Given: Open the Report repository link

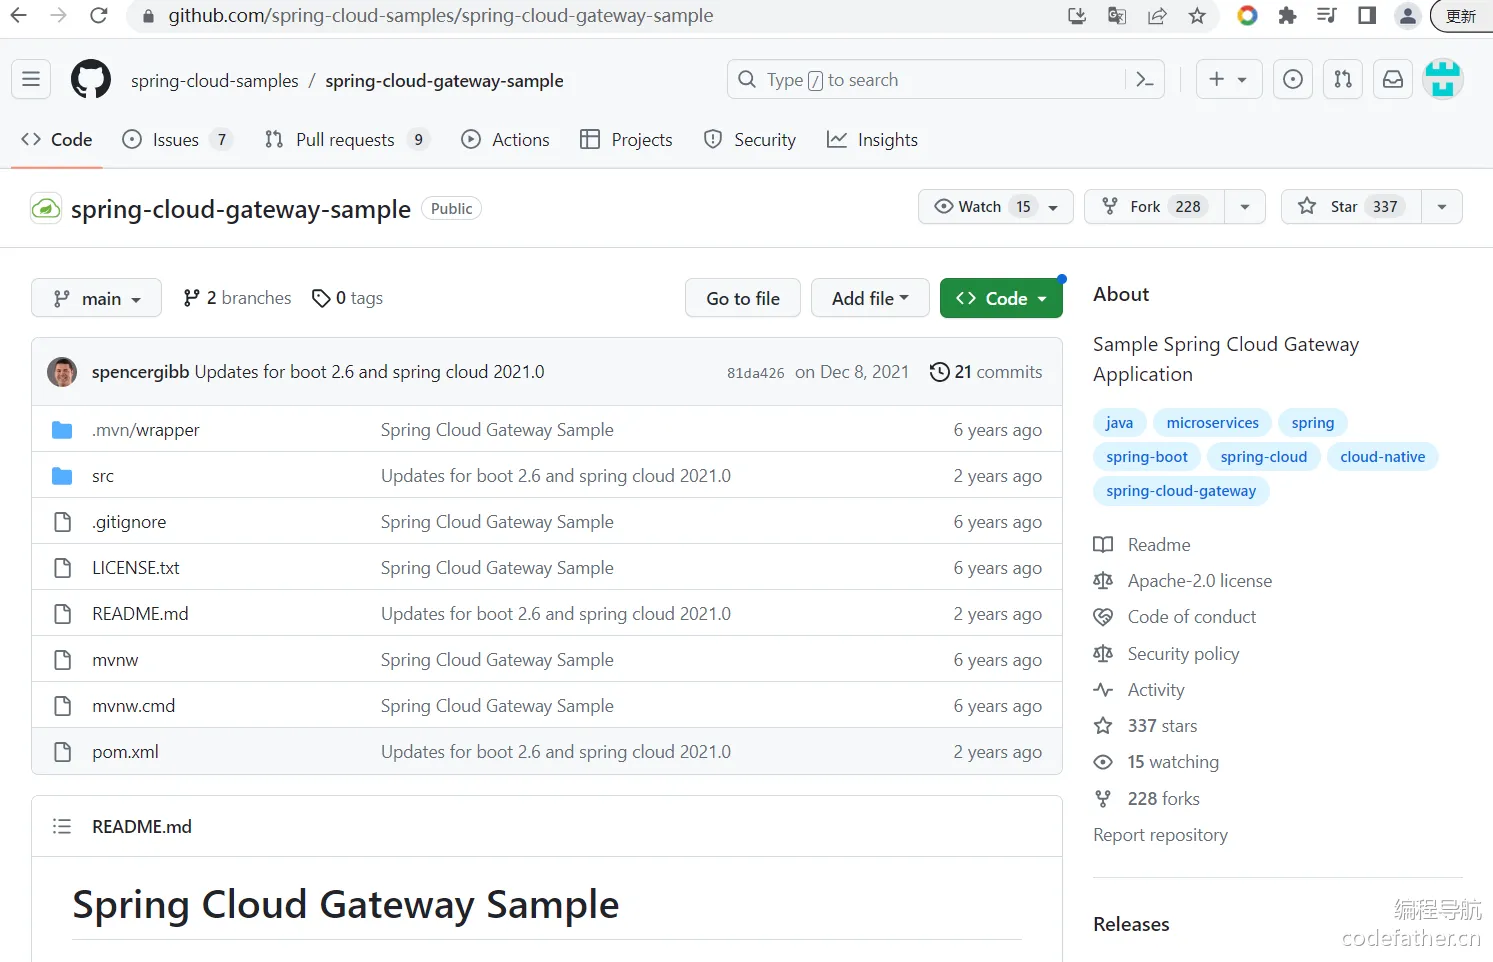Looking at the screenshot, I should pos(1160,835).
